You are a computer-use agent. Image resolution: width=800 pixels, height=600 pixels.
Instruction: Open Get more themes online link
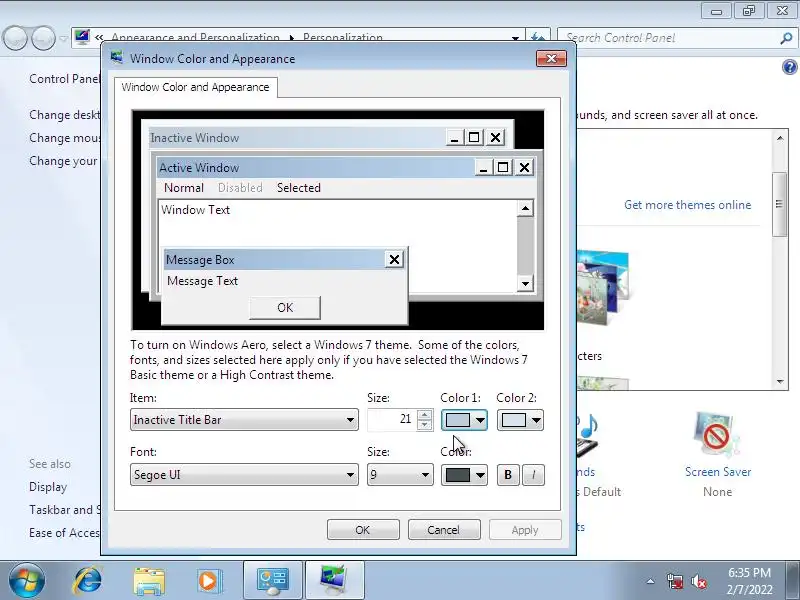pyautogui.click(x=687, y=205)
